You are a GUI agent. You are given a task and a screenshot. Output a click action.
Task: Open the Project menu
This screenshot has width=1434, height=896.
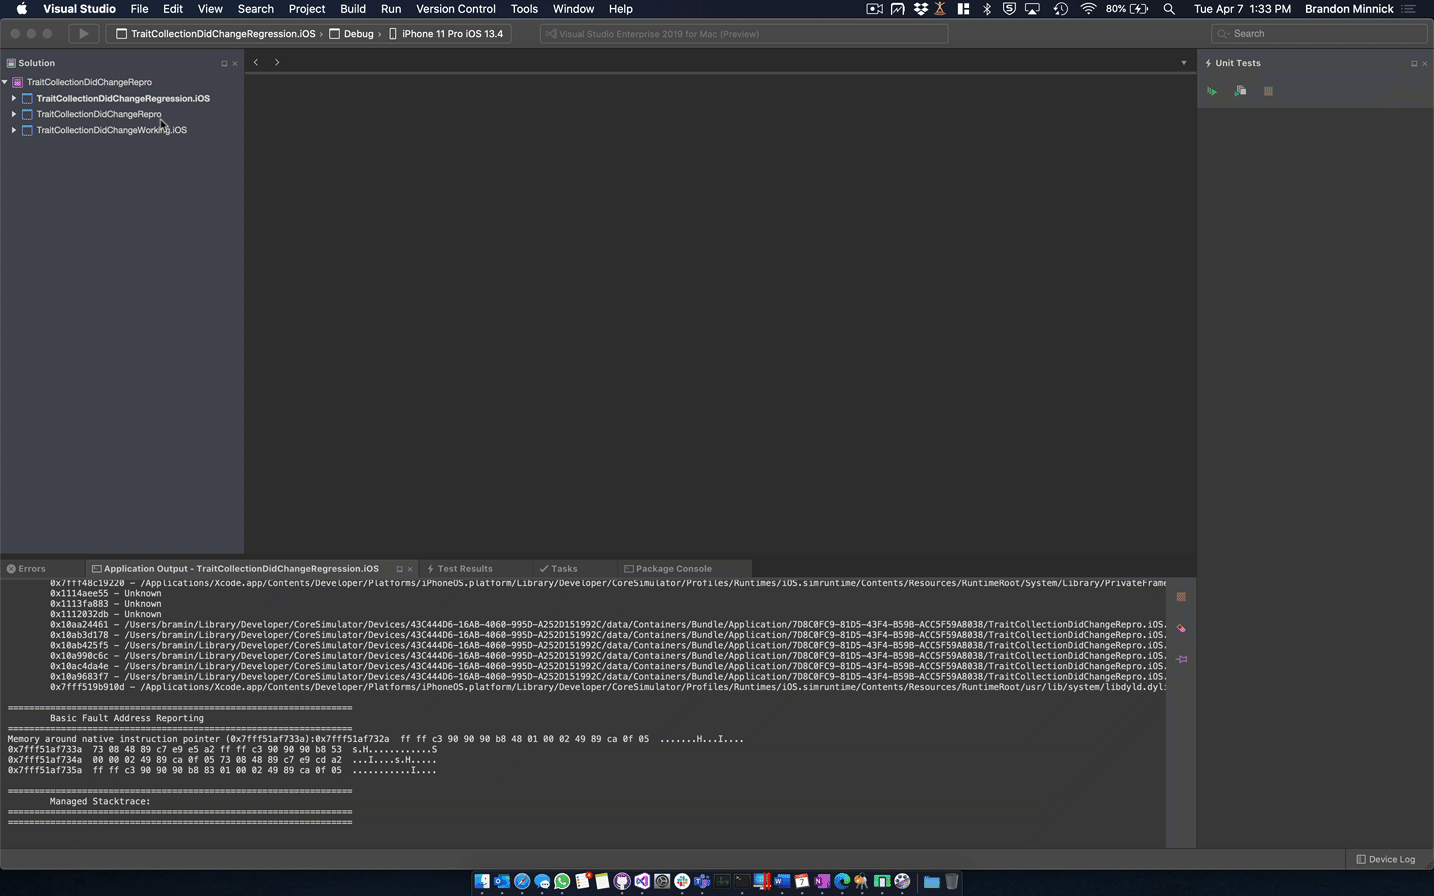point(307,9)
